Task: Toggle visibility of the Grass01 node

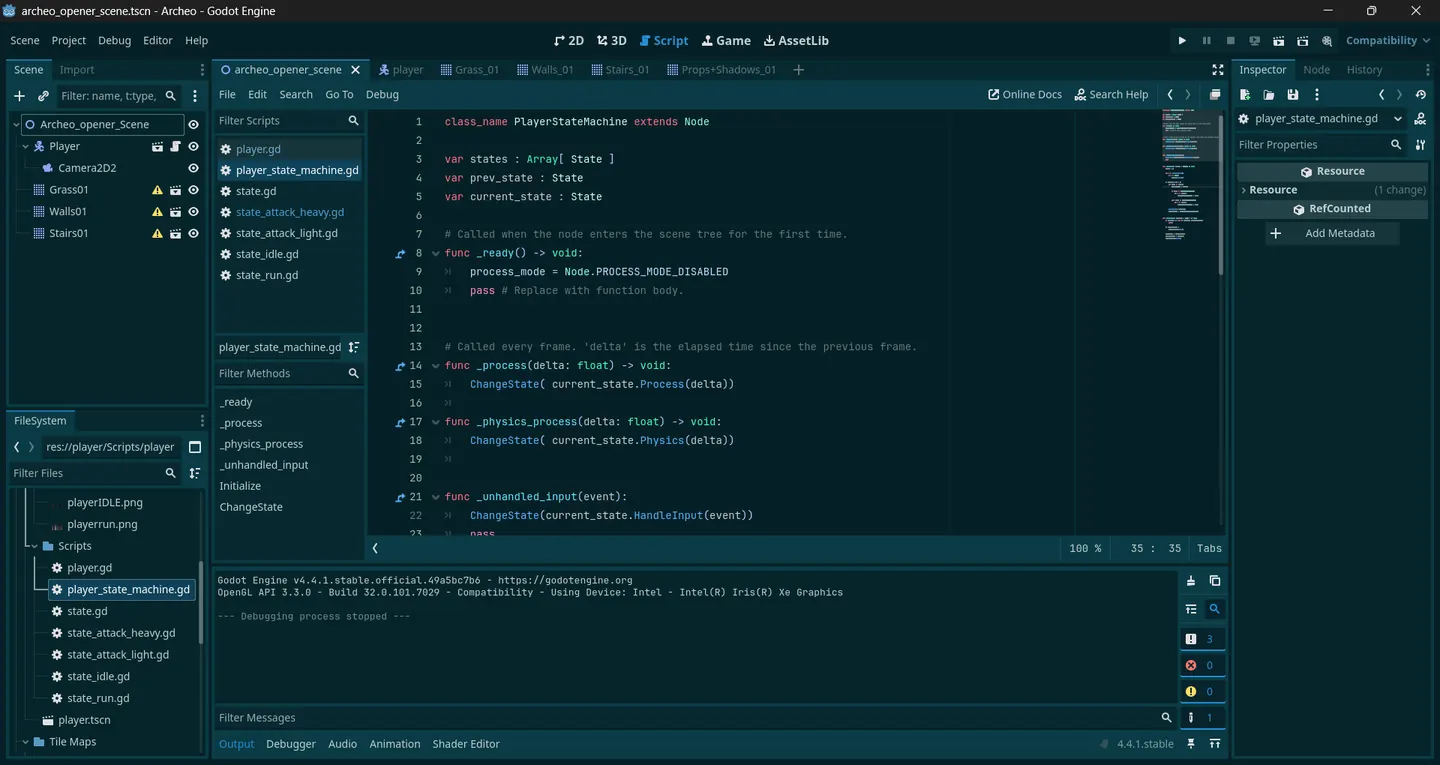Action: point(193,189)
